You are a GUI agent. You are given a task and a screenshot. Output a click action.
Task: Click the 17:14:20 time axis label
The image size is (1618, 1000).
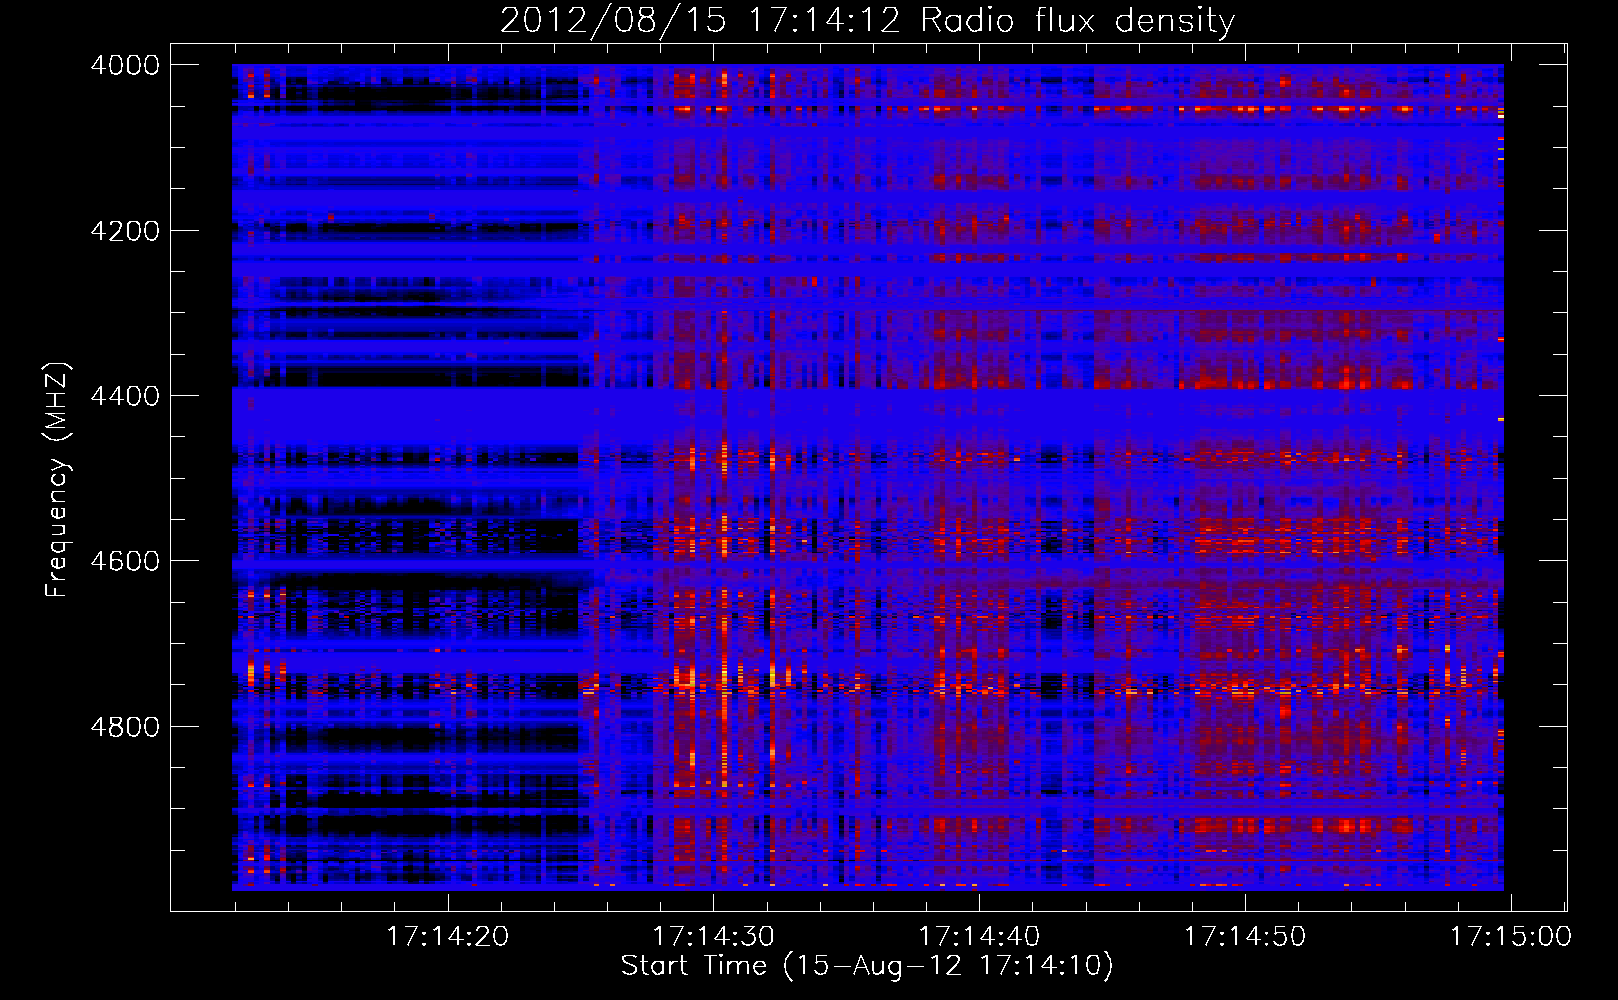[447, 937]
